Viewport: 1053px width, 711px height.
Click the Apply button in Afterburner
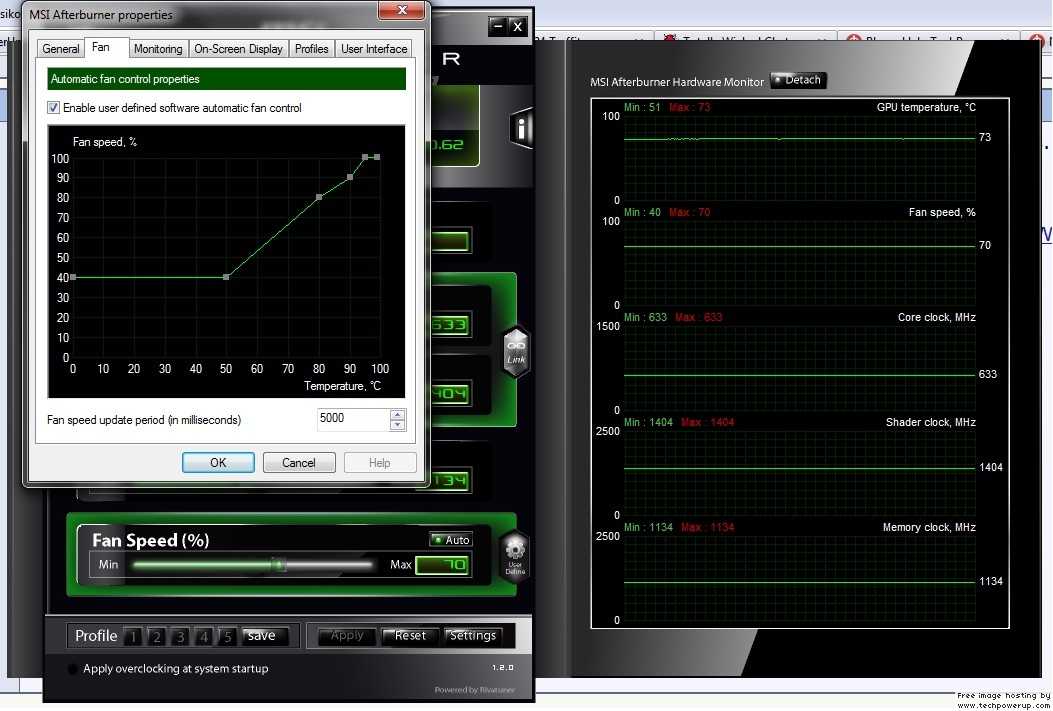[x=347, y=636]
